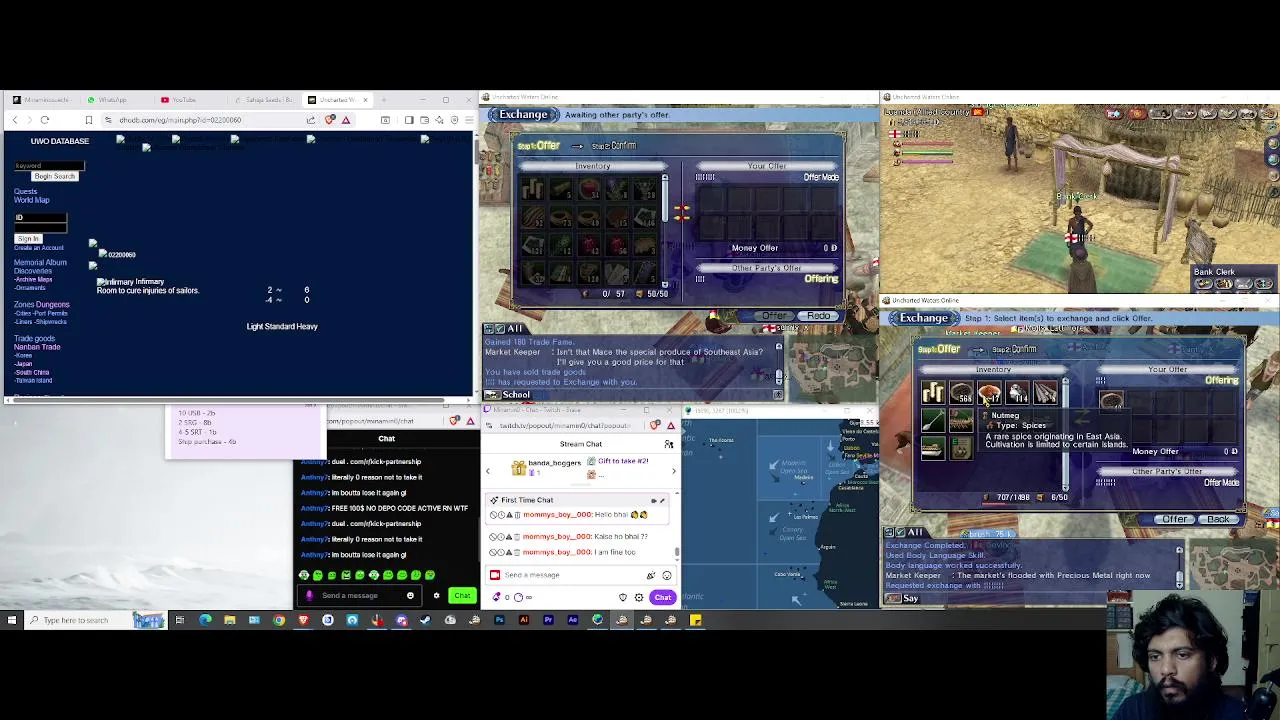Open Task View on taskbar
The image size is (1280, 720).
(180, 620)
